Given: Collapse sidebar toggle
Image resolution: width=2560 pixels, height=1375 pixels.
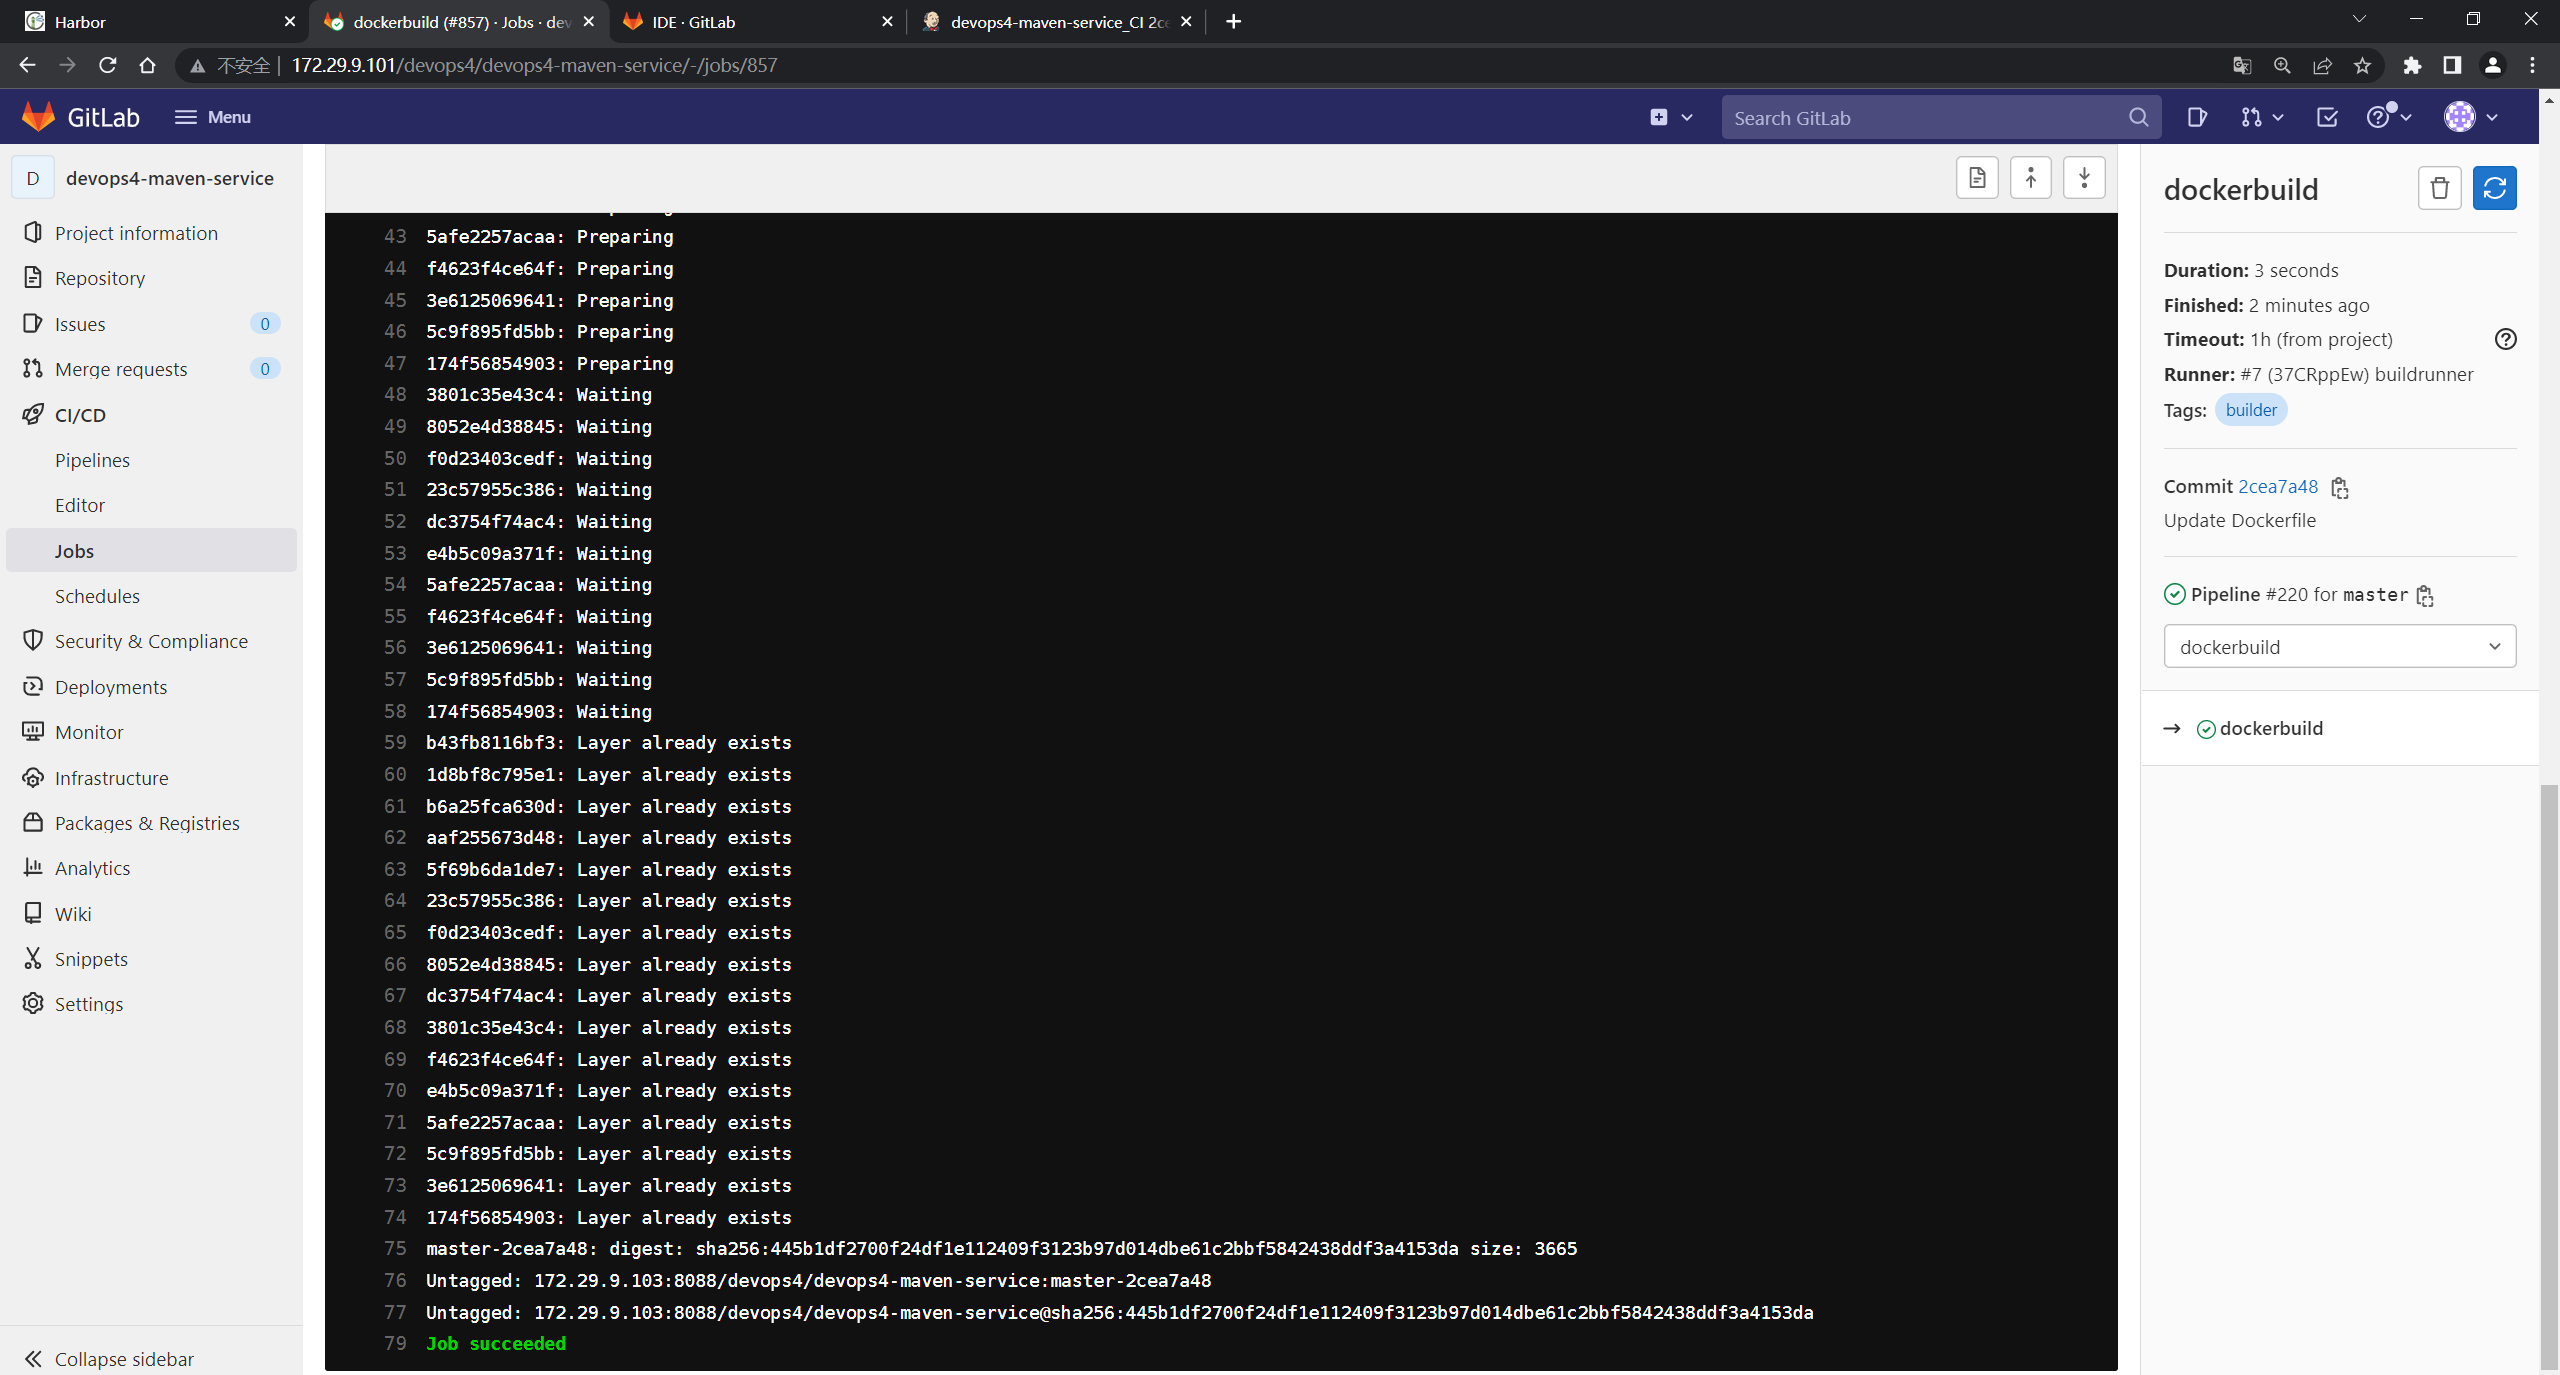Looking at the screenshot, I should point(110,1358).
